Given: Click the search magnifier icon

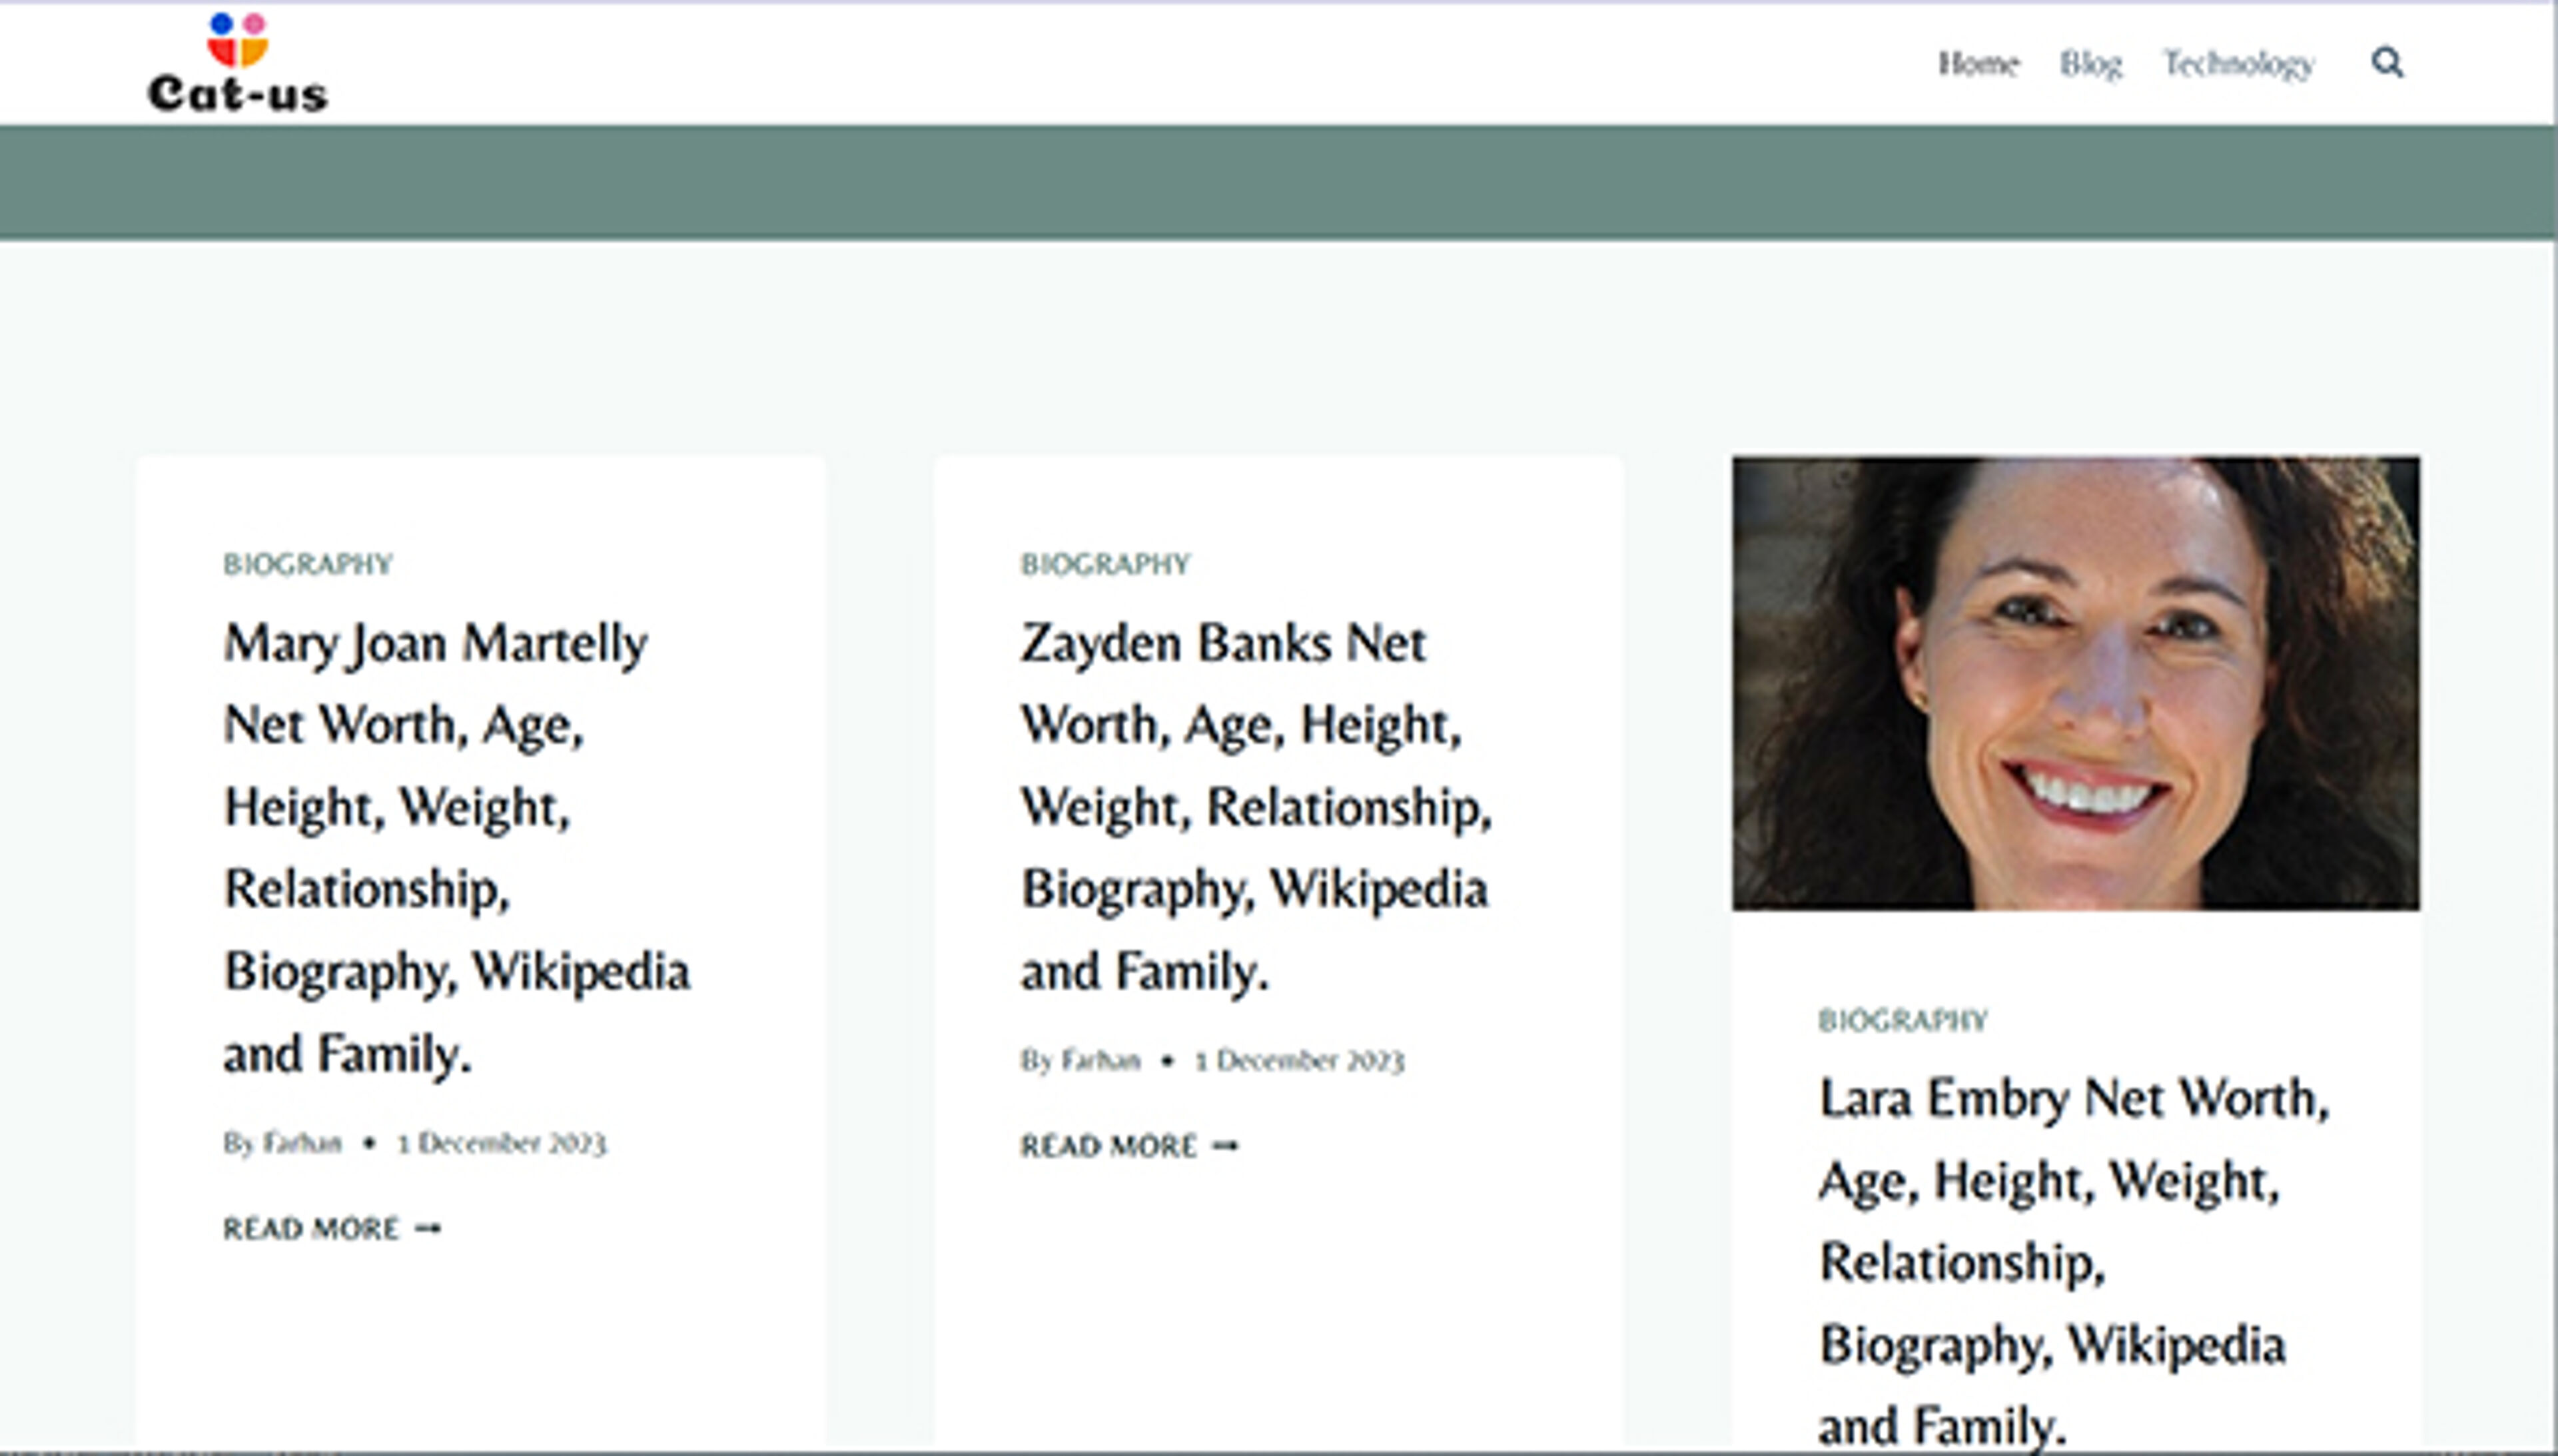Looking at the screenshot, I should pyautogui.click(x=2387, y=62).
